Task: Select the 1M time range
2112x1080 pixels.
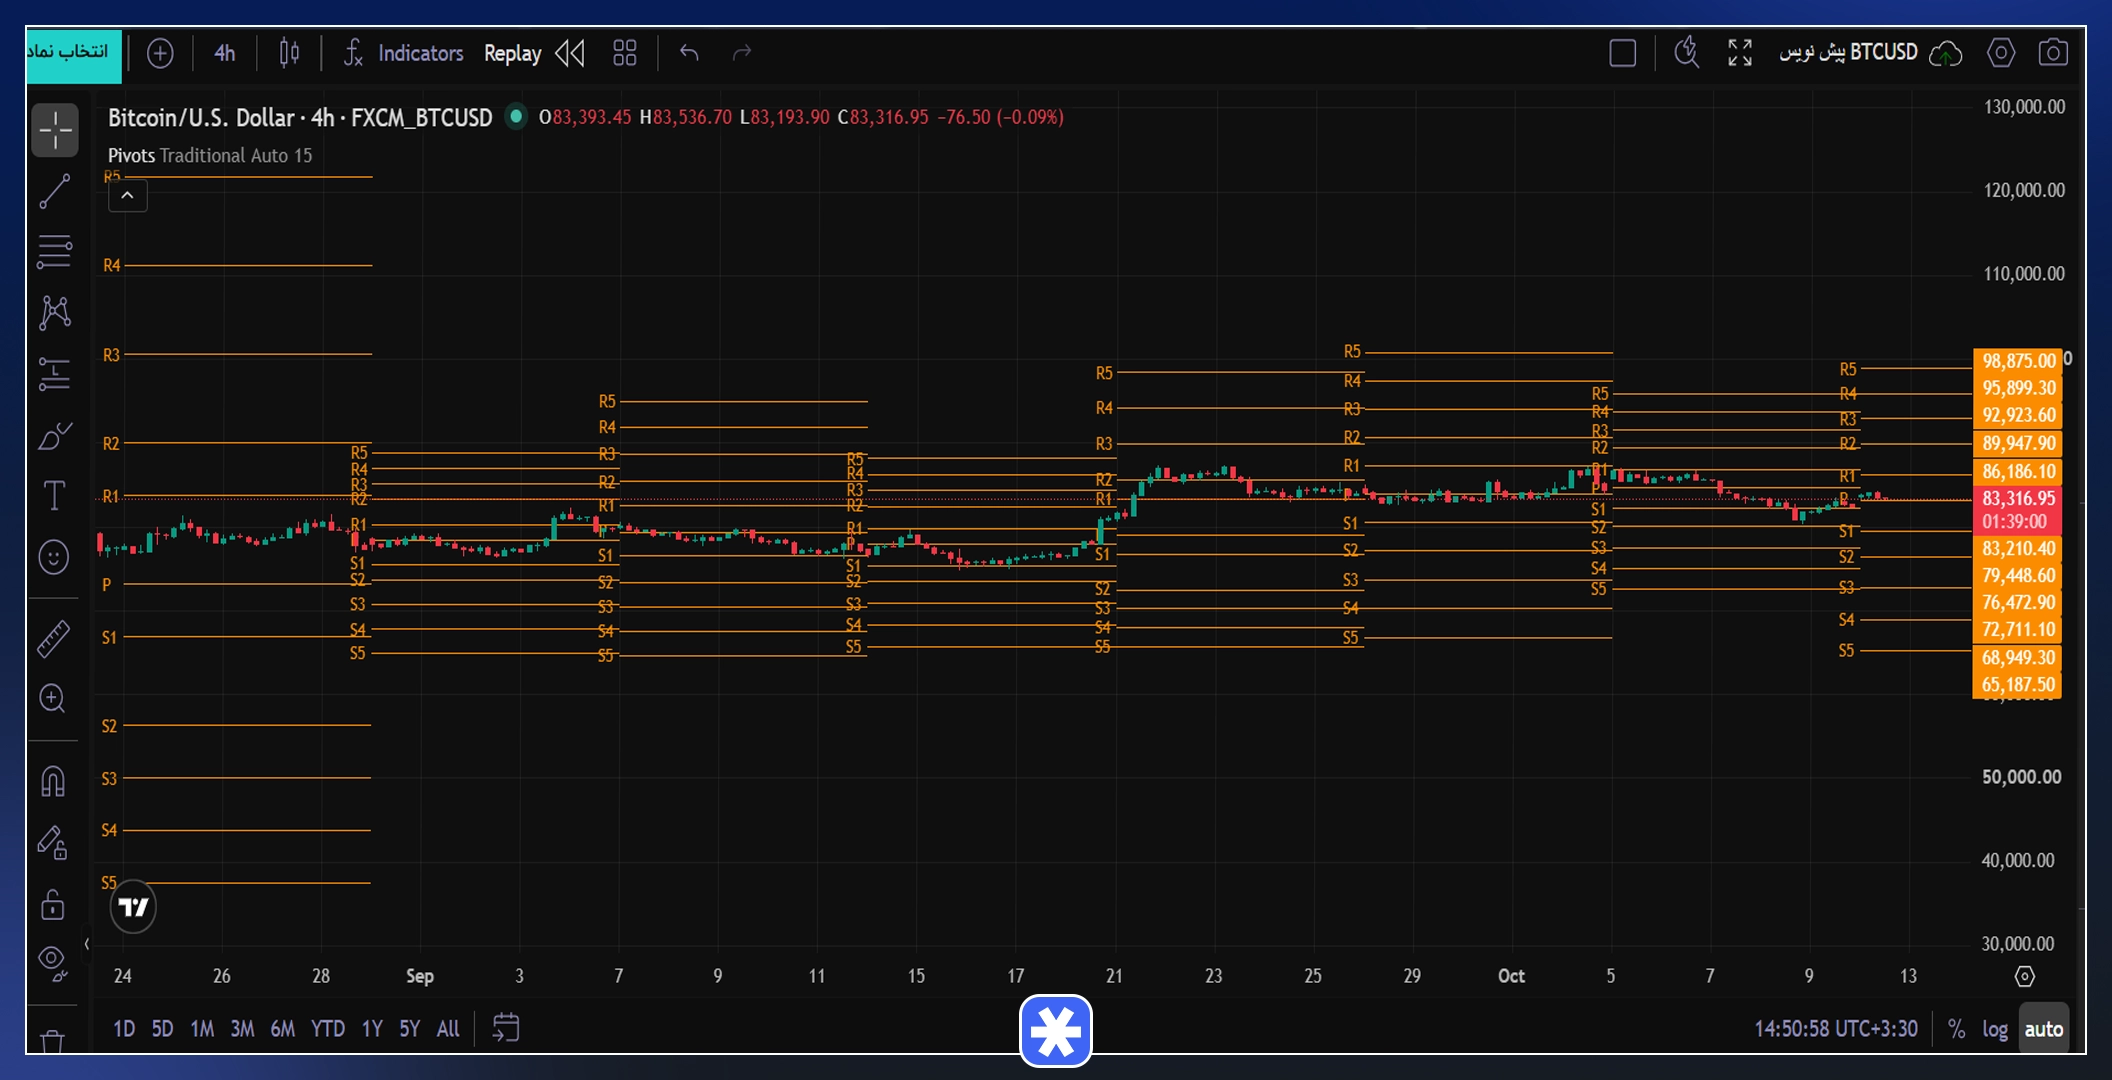Action: pos(202,1029)
